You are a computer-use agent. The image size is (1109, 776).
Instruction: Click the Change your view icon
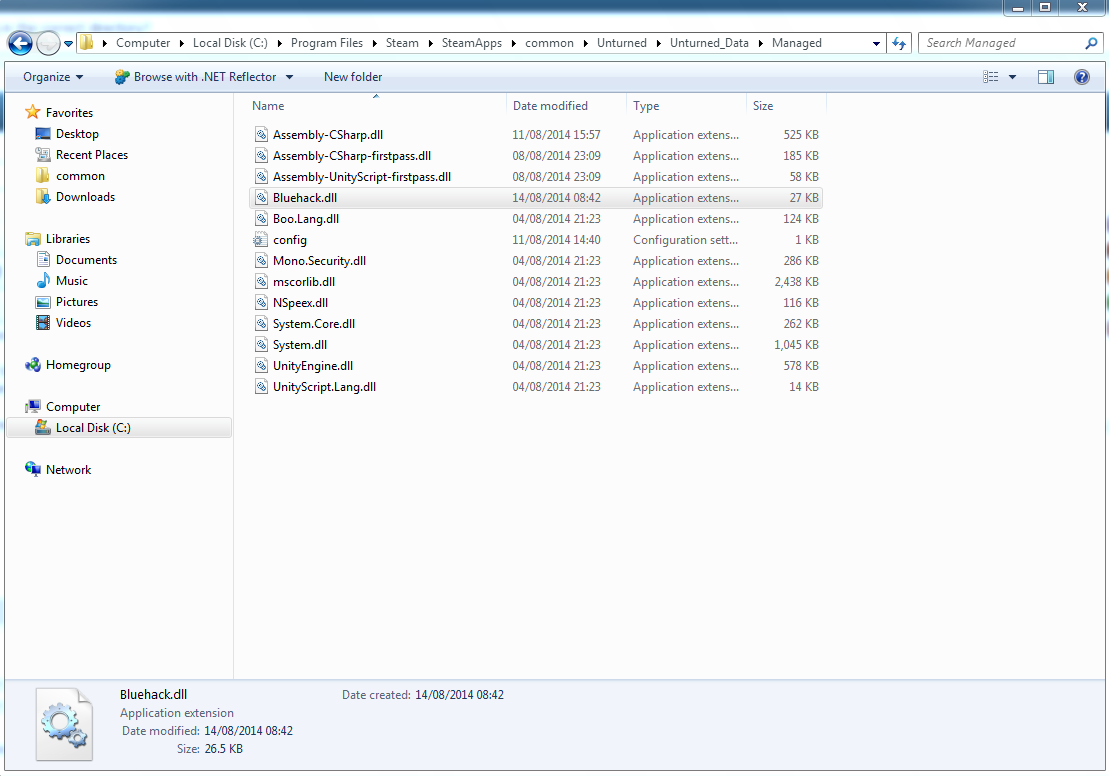coord(991,76)
